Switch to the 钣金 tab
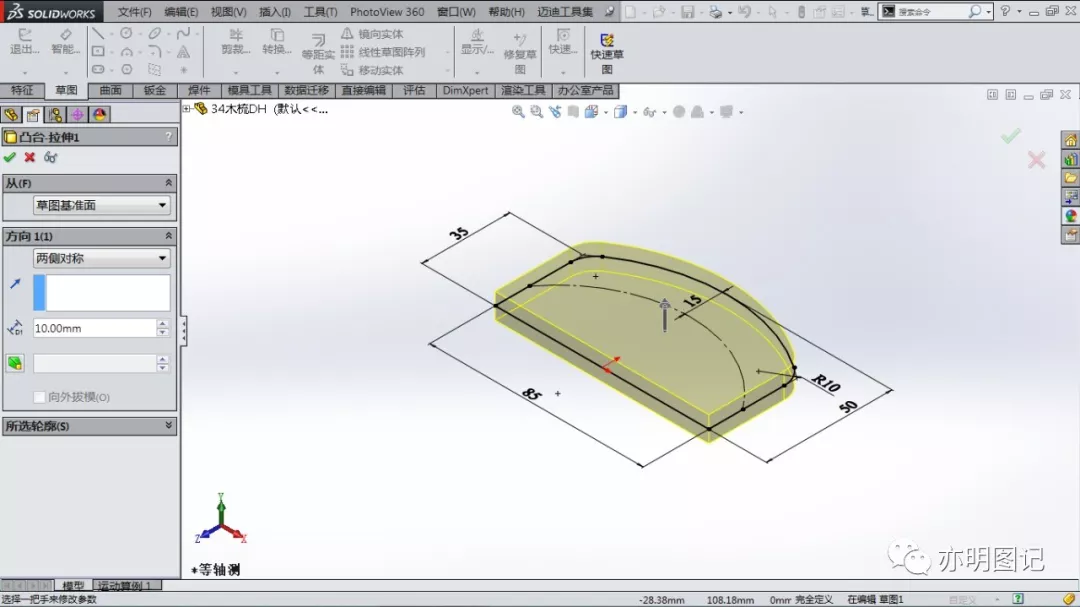This screenshot has height=607, width=1080. (154, 90)
